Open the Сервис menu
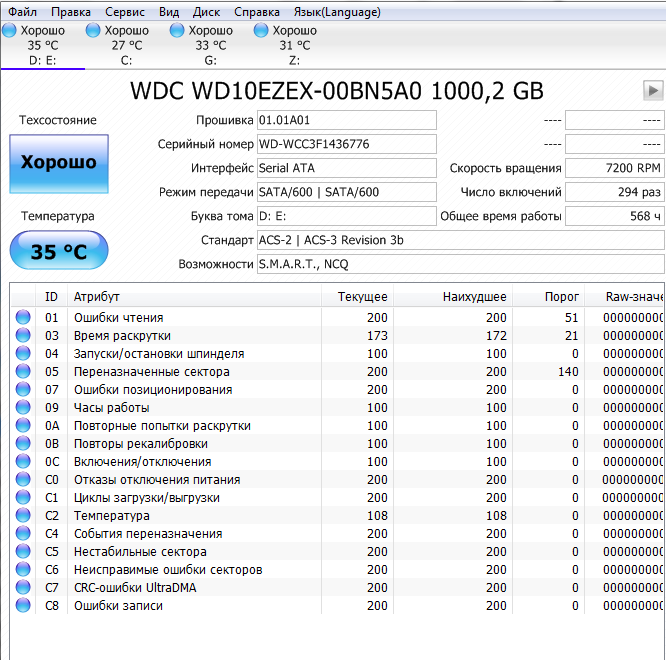Image resolution: width=666 pixels, height=660 pixels. 125,12
